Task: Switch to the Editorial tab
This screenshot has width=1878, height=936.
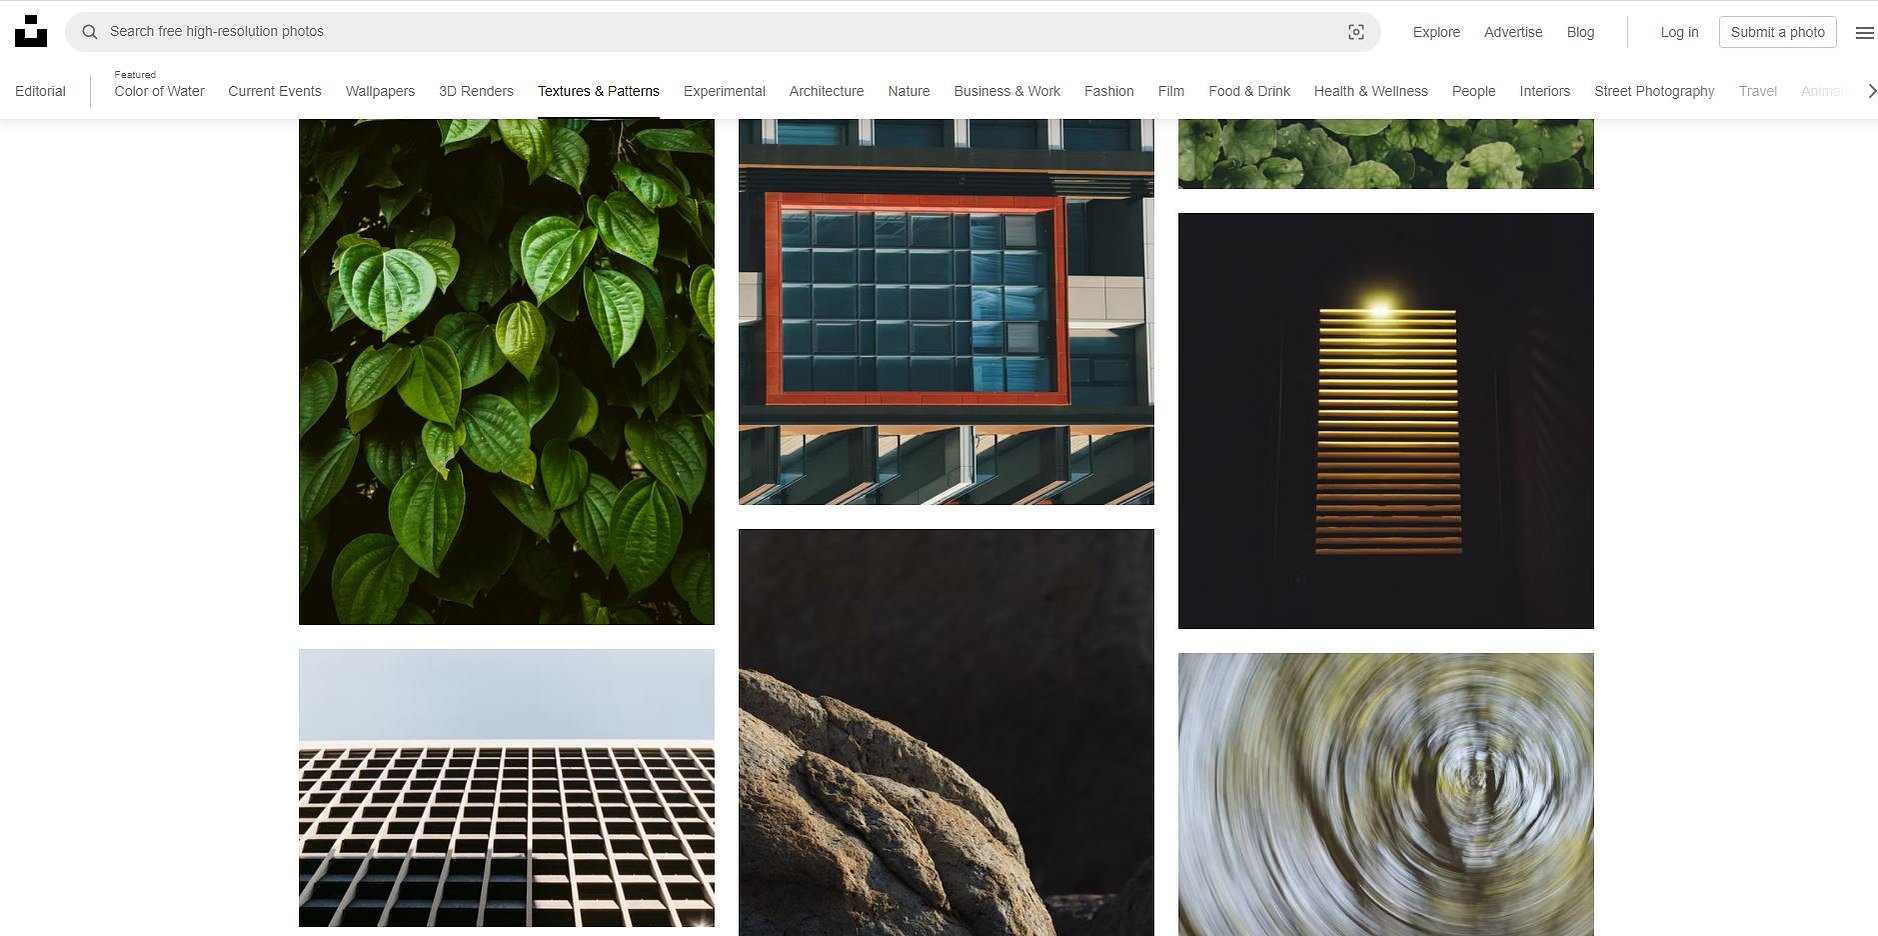Action: [40, 91]
